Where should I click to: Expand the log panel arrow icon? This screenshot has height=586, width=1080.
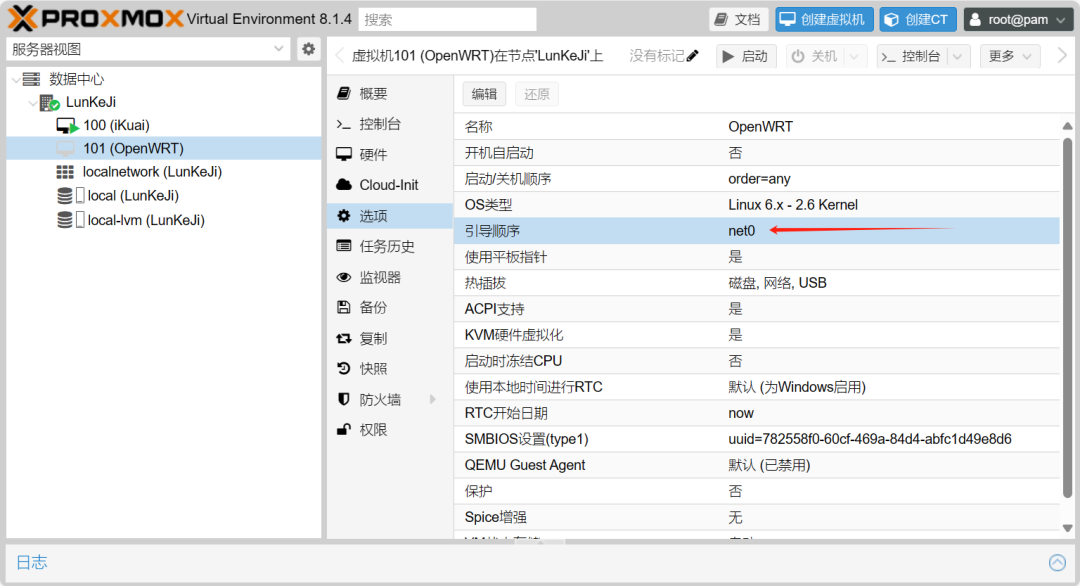pyautogui.click(x=1057, y=563)
